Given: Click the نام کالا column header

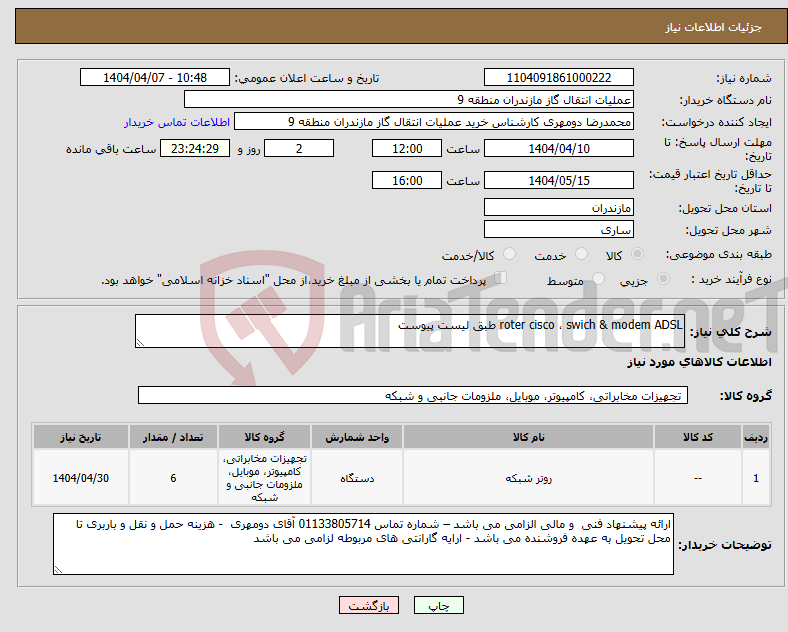Looking at the screenshot, I should click(x=528, y=437).
